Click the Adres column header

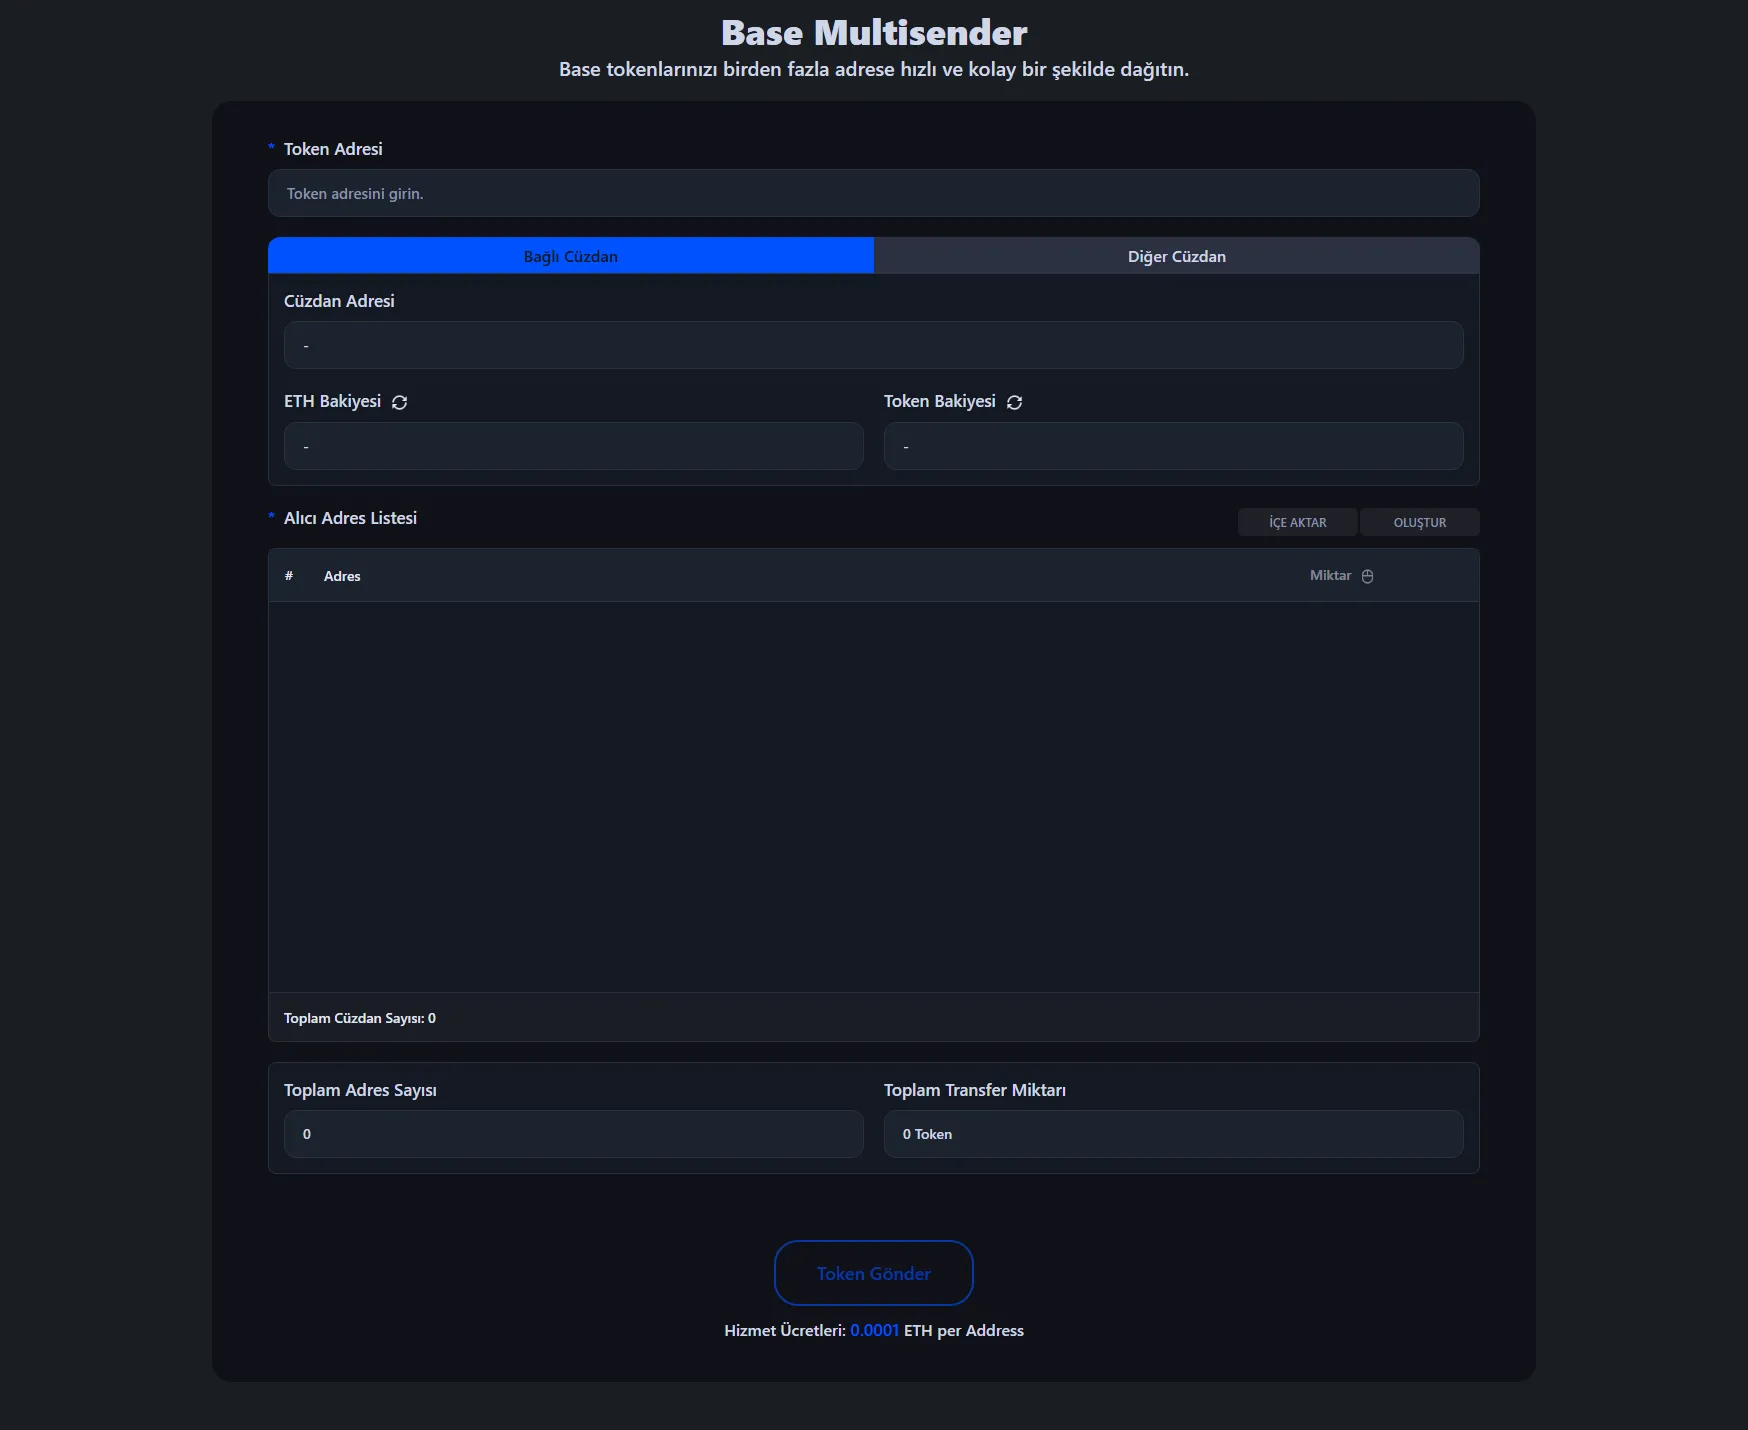(x=342, y=576)
